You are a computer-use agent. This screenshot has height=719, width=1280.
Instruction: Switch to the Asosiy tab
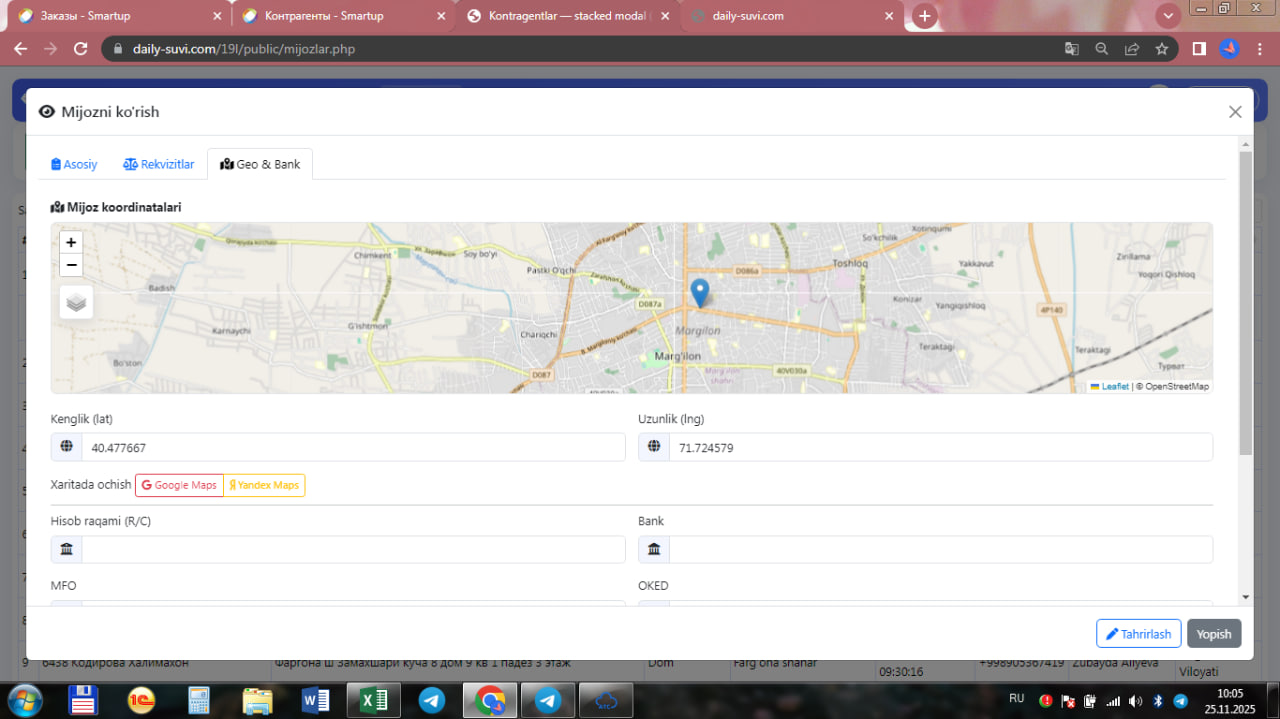pos(75,164)
